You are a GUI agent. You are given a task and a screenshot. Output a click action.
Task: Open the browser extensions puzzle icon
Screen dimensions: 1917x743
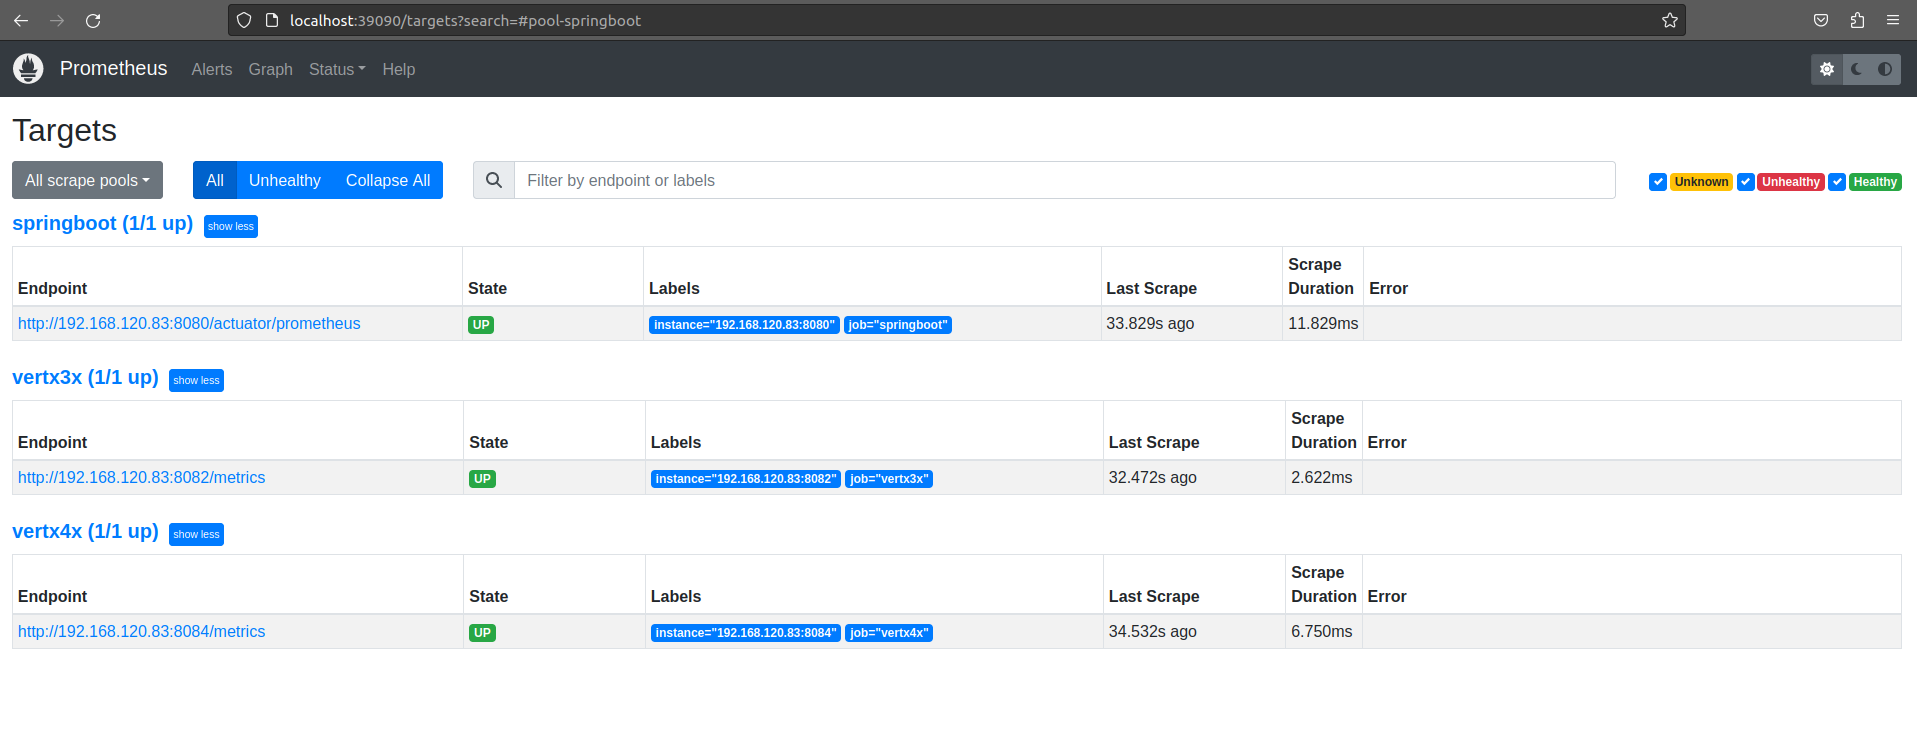[1857, 20]
